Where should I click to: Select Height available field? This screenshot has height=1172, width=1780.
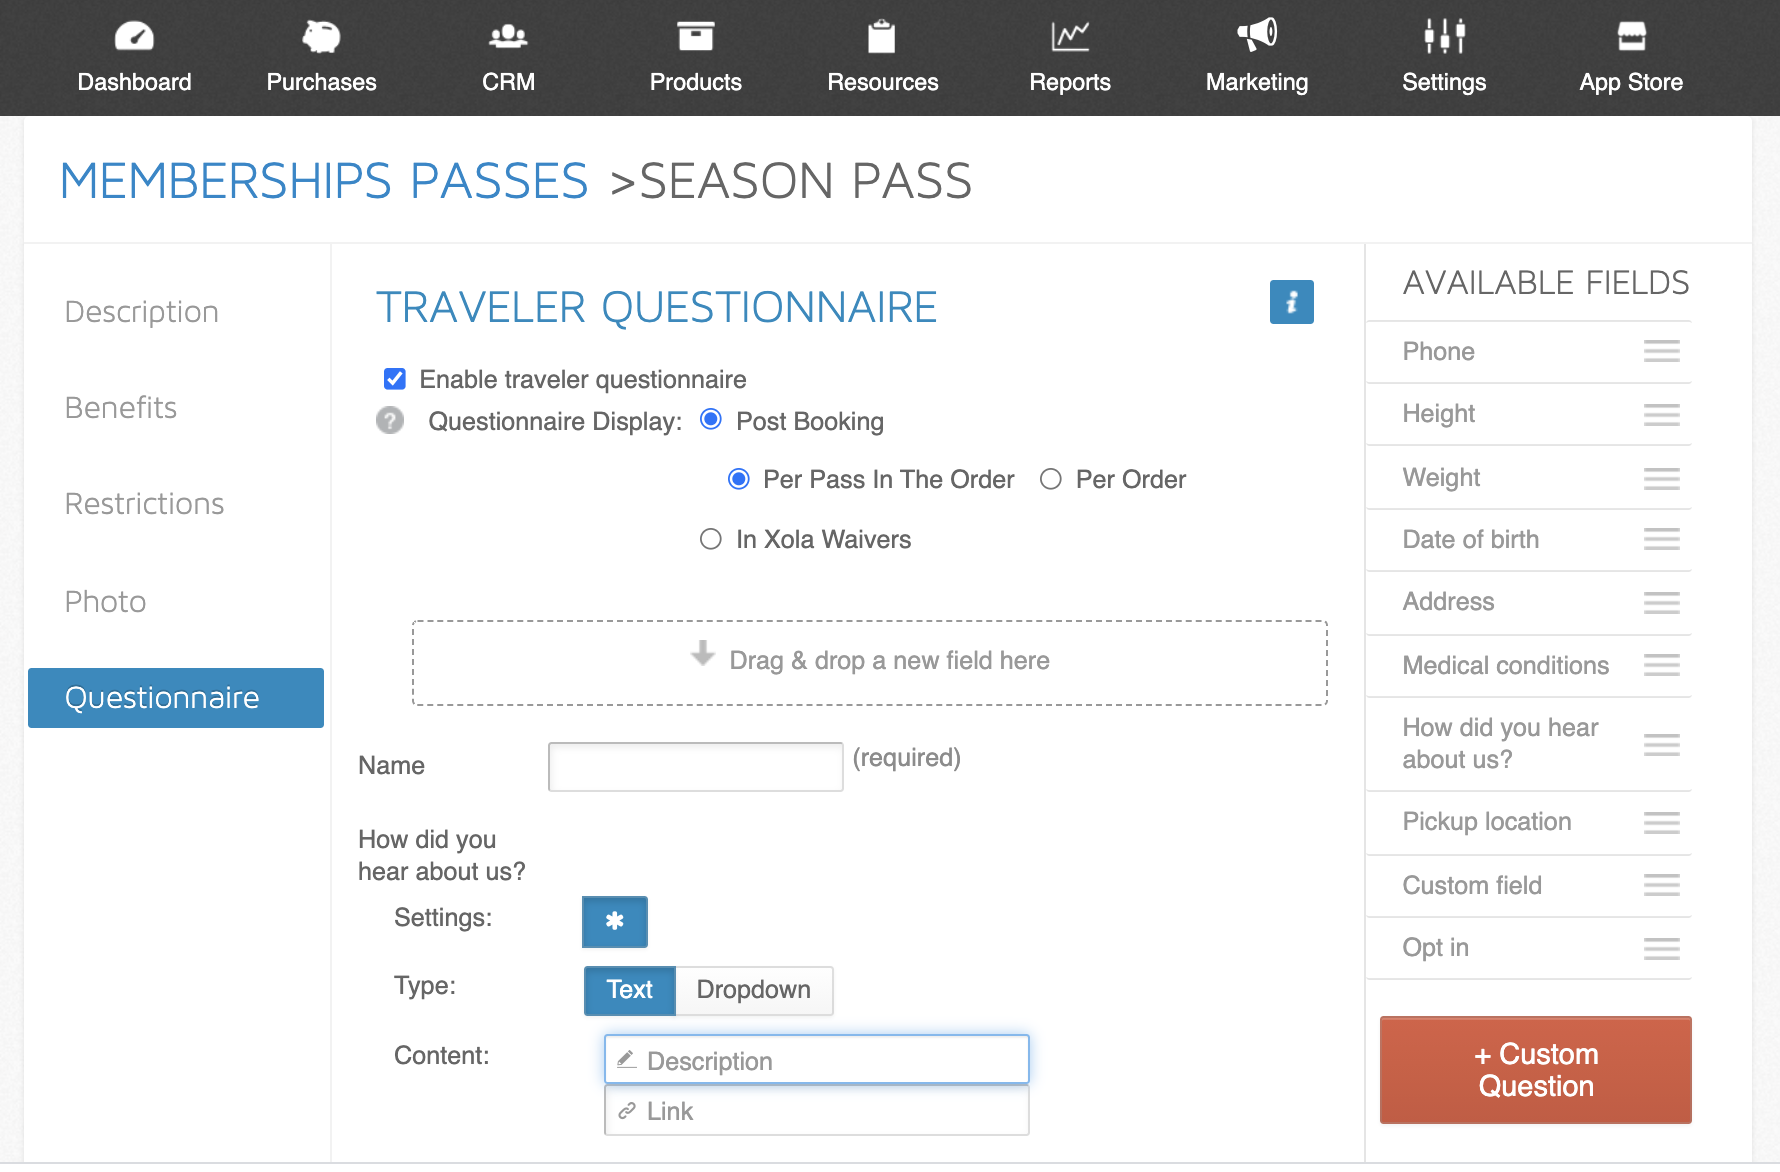(1529, 414)
